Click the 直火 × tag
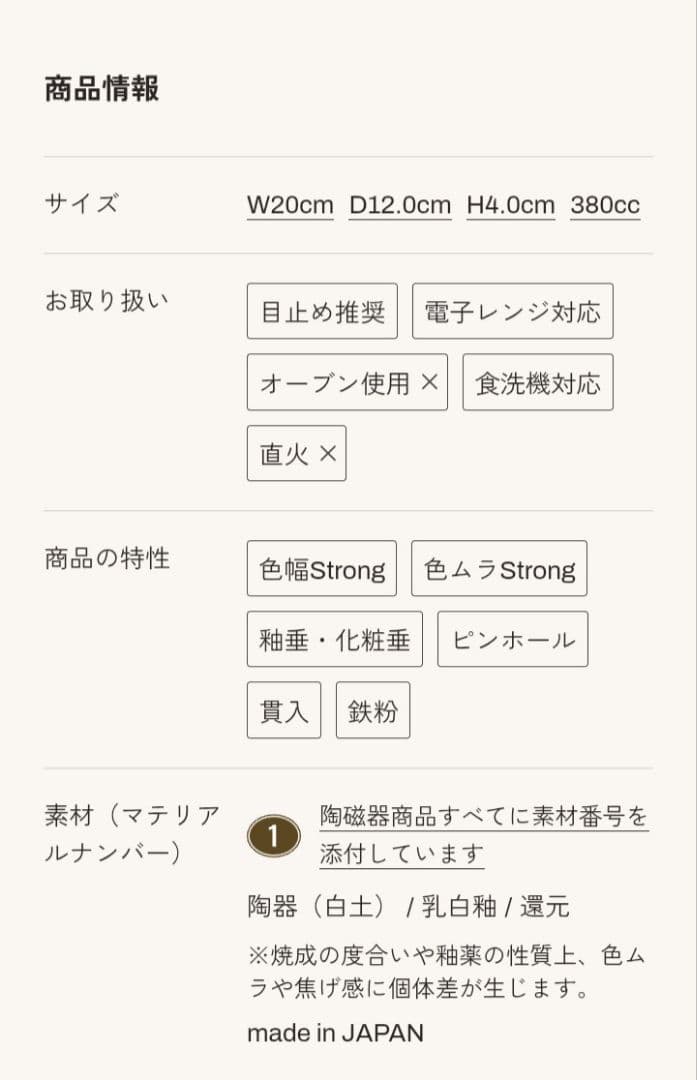Screen dimensions: 697x1080 pos(296,453)
